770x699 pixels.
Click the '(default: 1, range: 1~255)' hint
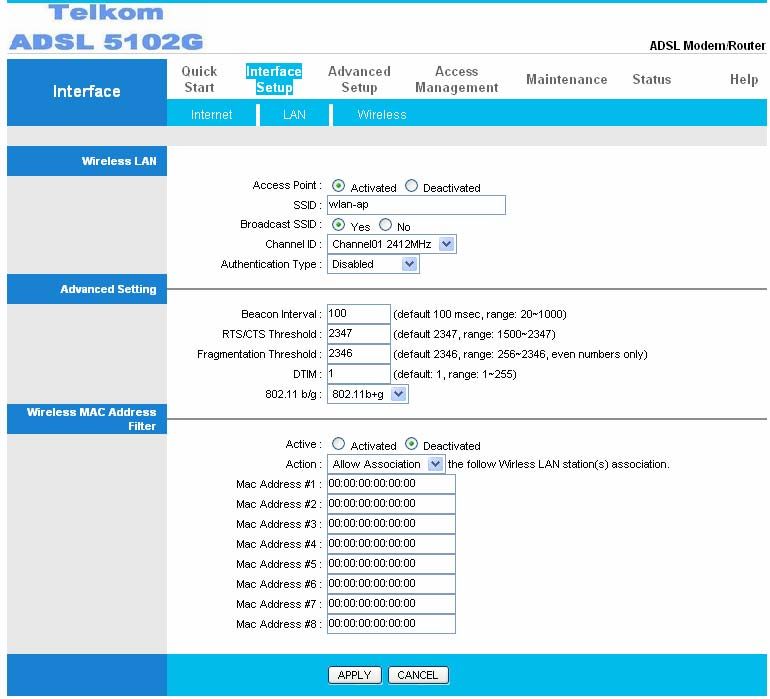[455, 374]
